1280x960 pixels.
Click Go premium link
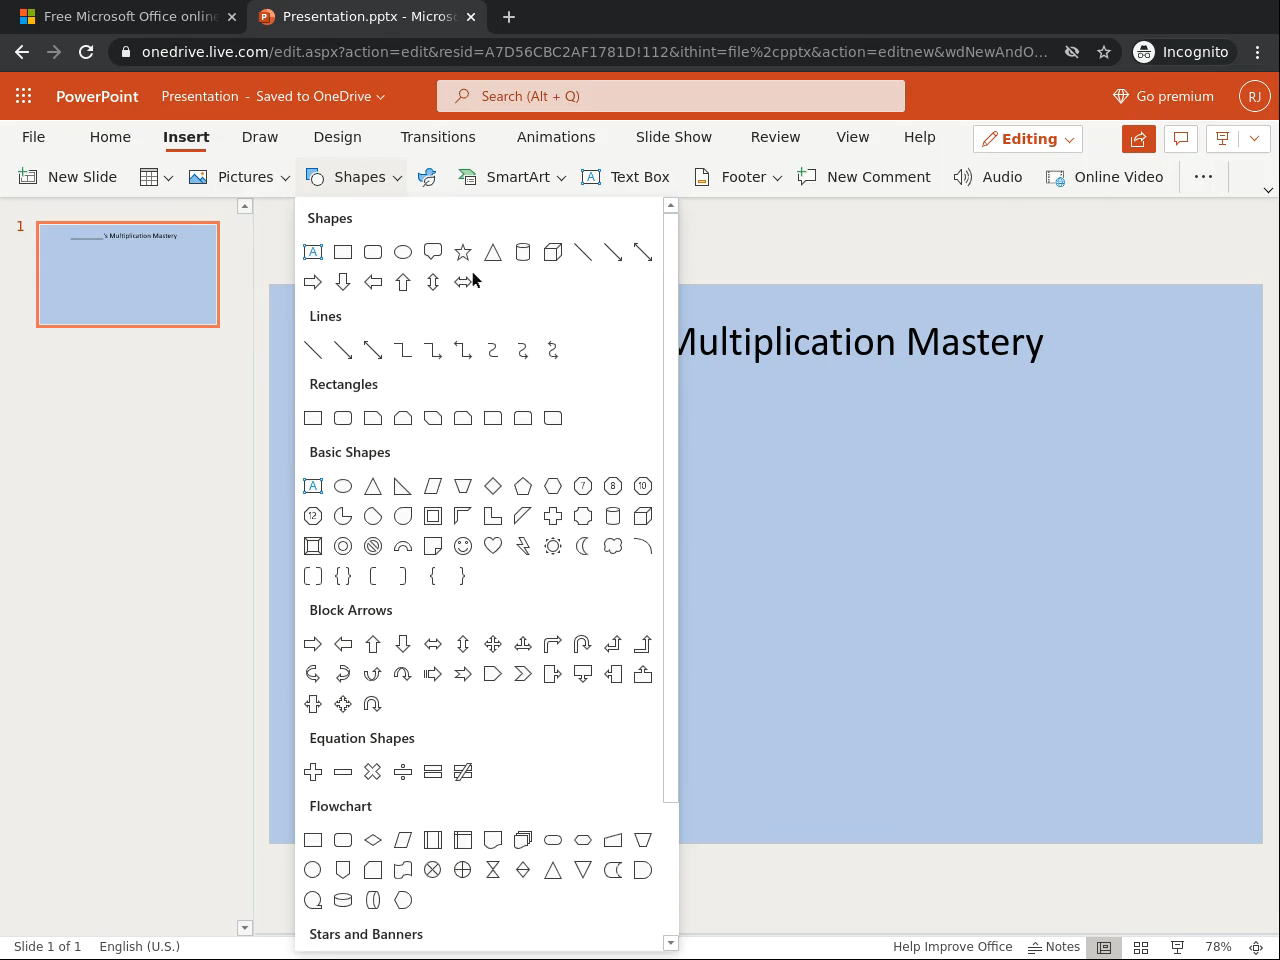(x=1163, y=96)
